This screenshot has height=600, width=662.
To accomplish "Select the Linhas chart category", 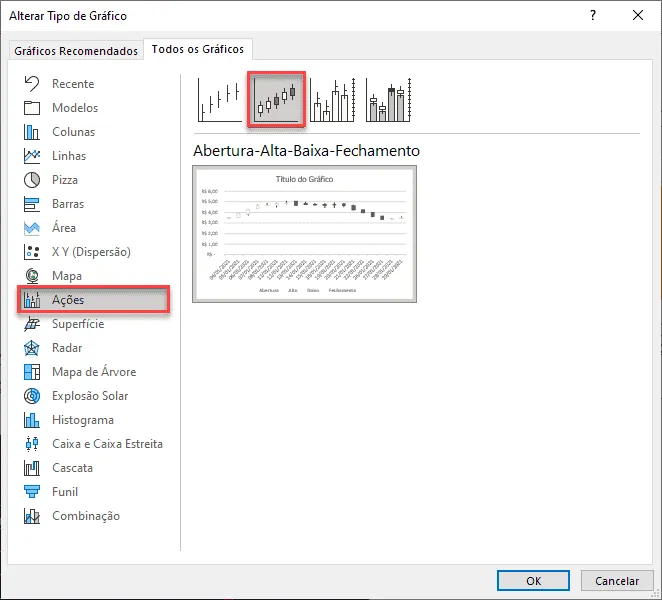I will [x=69, y=156].
